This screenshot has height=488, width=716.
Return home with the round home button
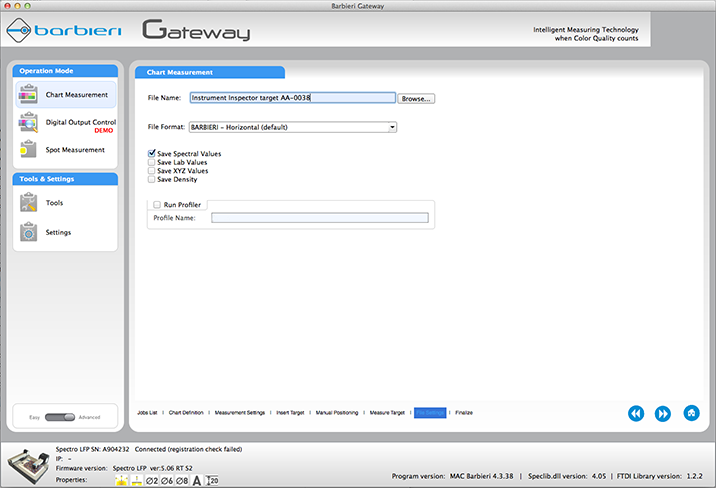coord(691,413)
